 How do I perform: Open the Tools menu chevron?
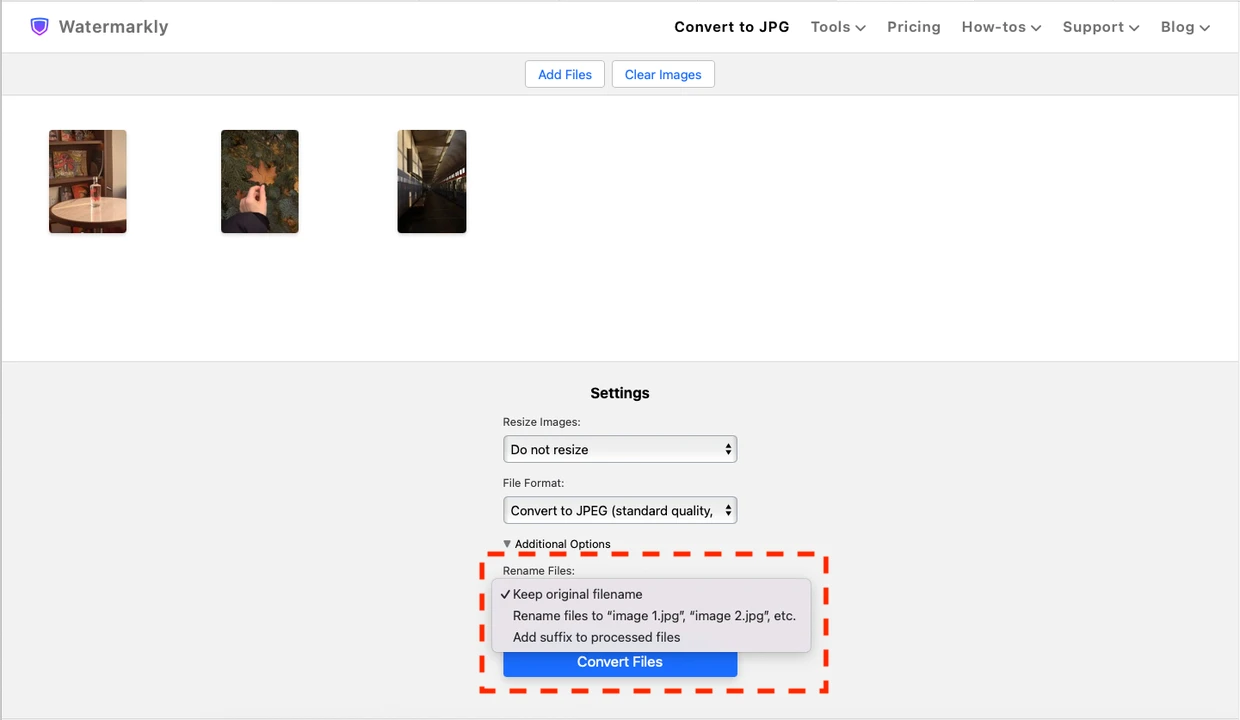coord(860,27)
